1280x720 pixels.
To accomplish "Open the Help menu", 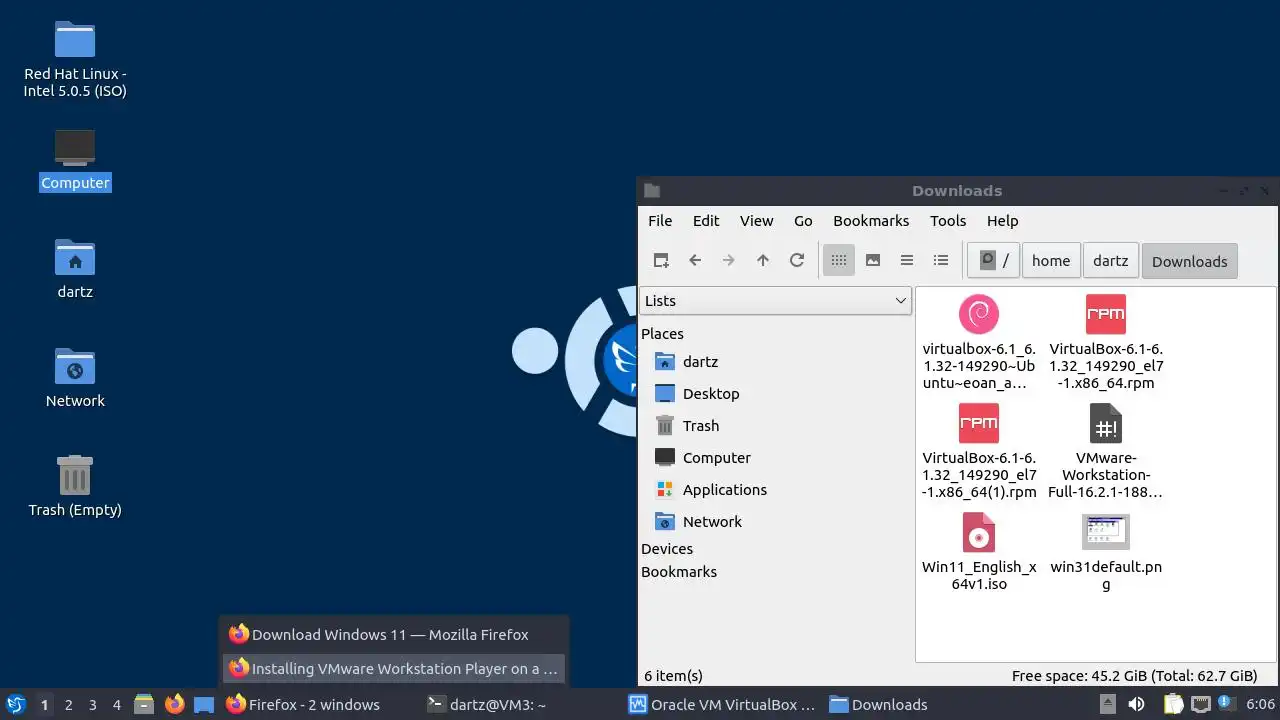I will [x=1002, y=221].
